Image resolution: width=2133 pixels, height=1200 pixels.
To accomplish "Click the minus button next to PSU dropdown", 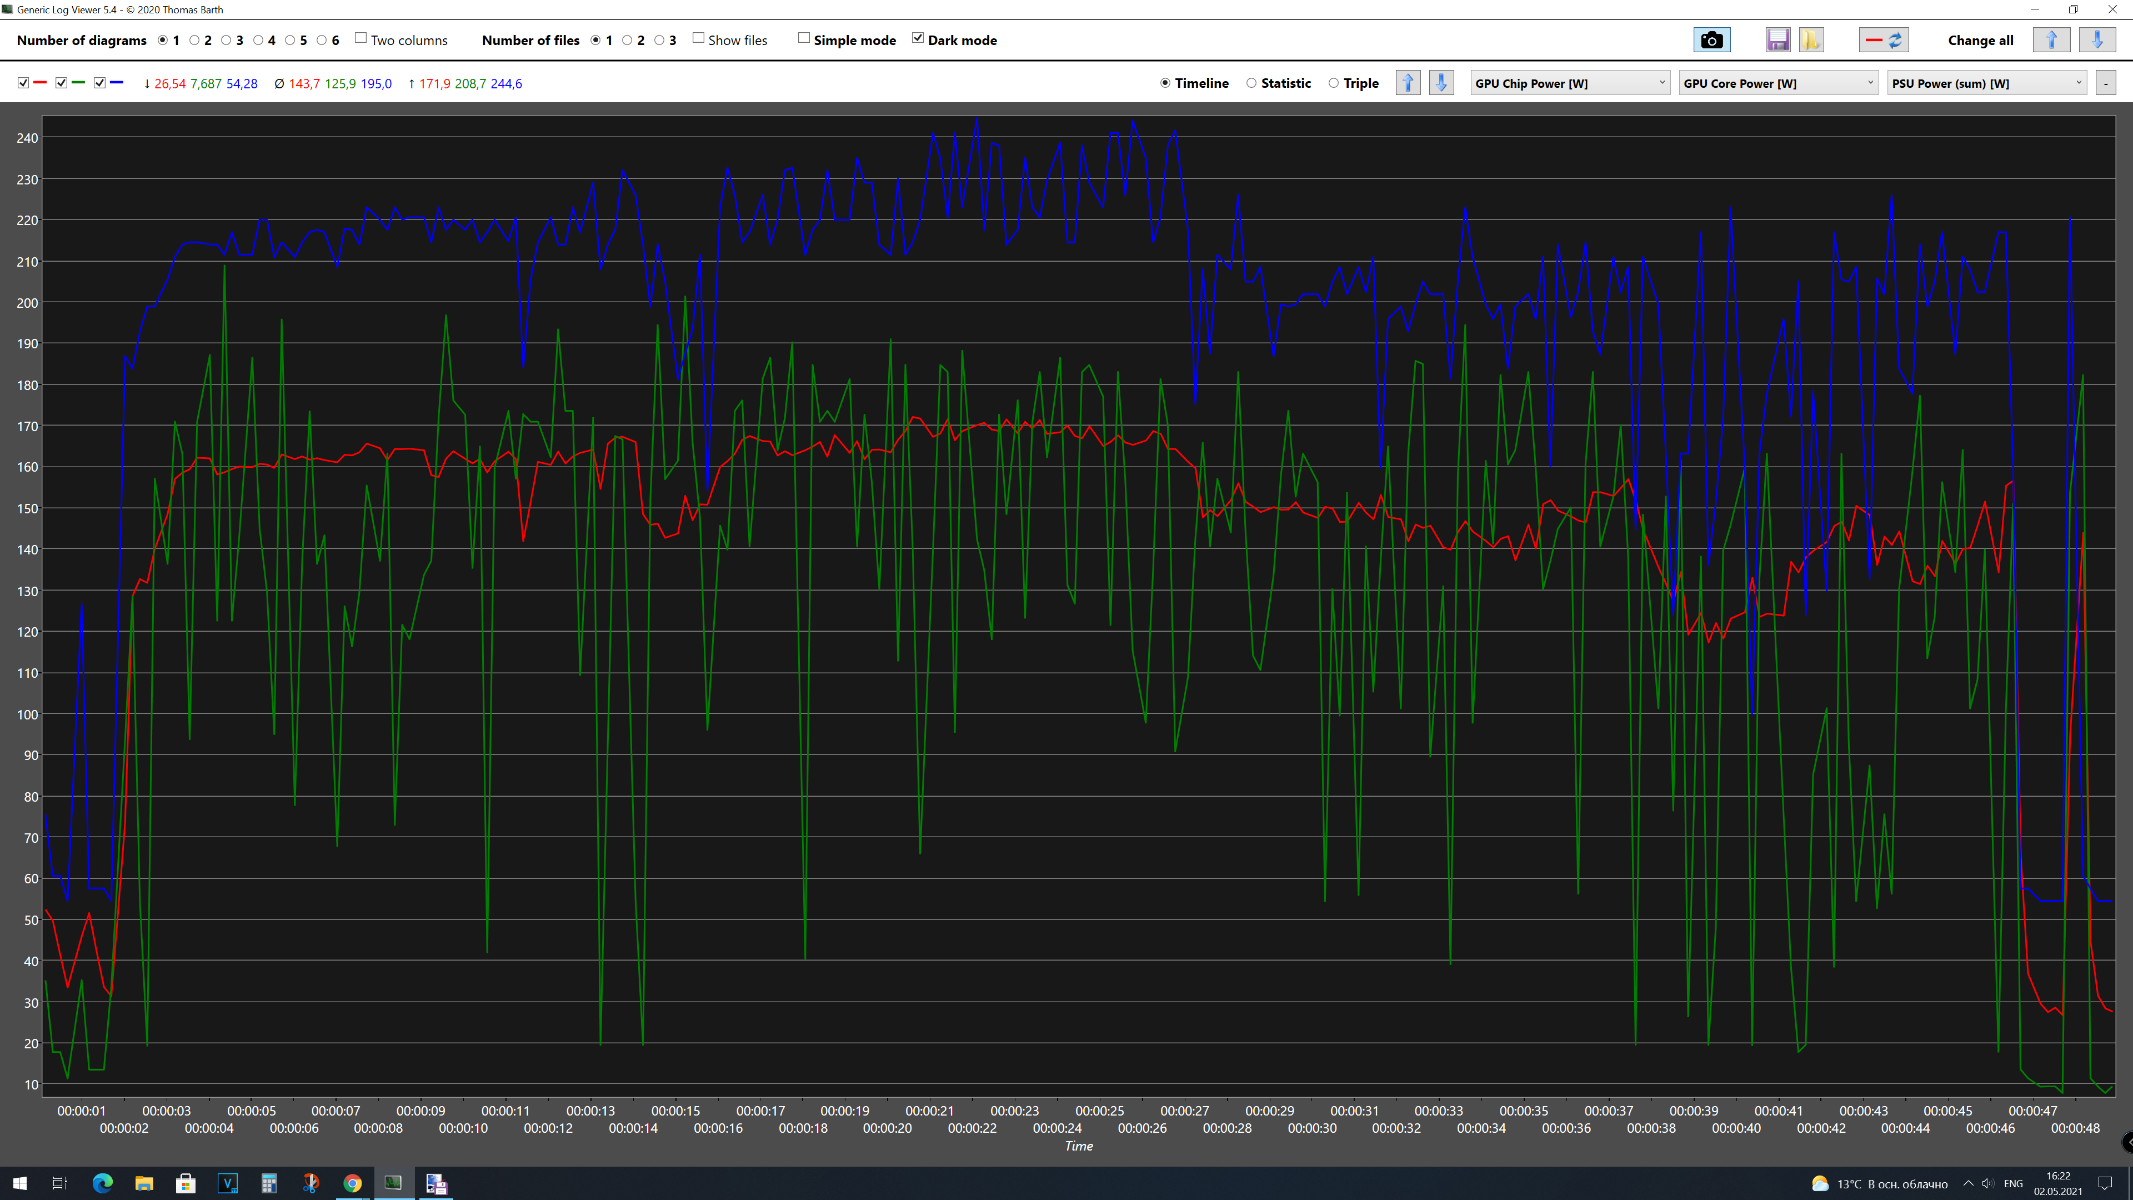I will coord(2106,83).
